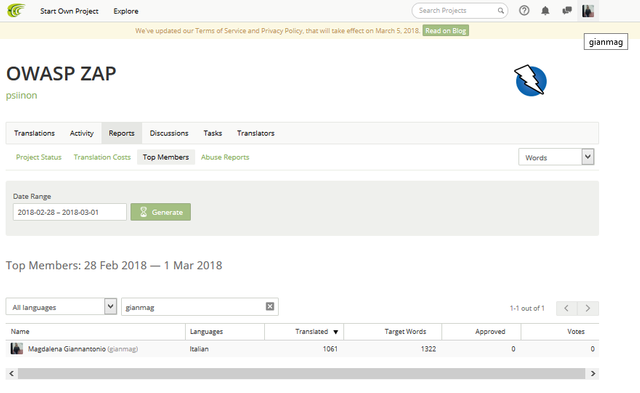This screenshot has height=393, width=640.
Task: Click Magdalena Giannantonio's avatar in table
Action: (17, 349)
